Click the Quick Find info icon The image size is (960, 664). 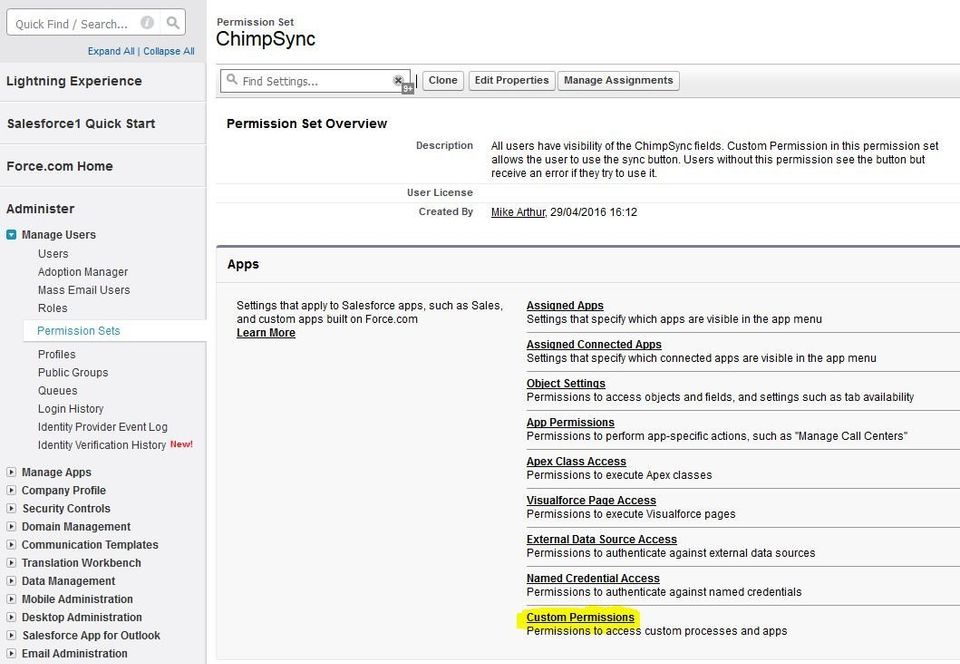147,23
